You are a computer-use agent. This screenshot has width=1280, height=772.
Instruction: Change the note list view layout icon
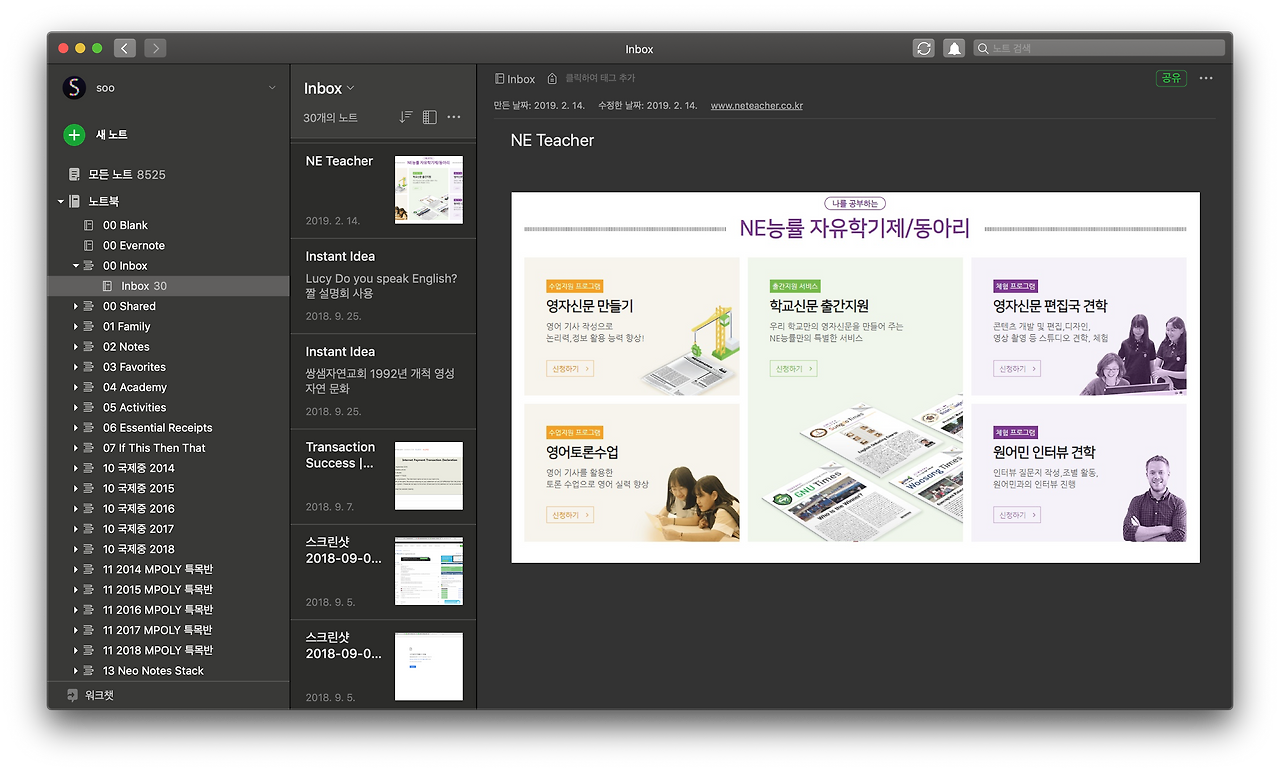(430, 117)
